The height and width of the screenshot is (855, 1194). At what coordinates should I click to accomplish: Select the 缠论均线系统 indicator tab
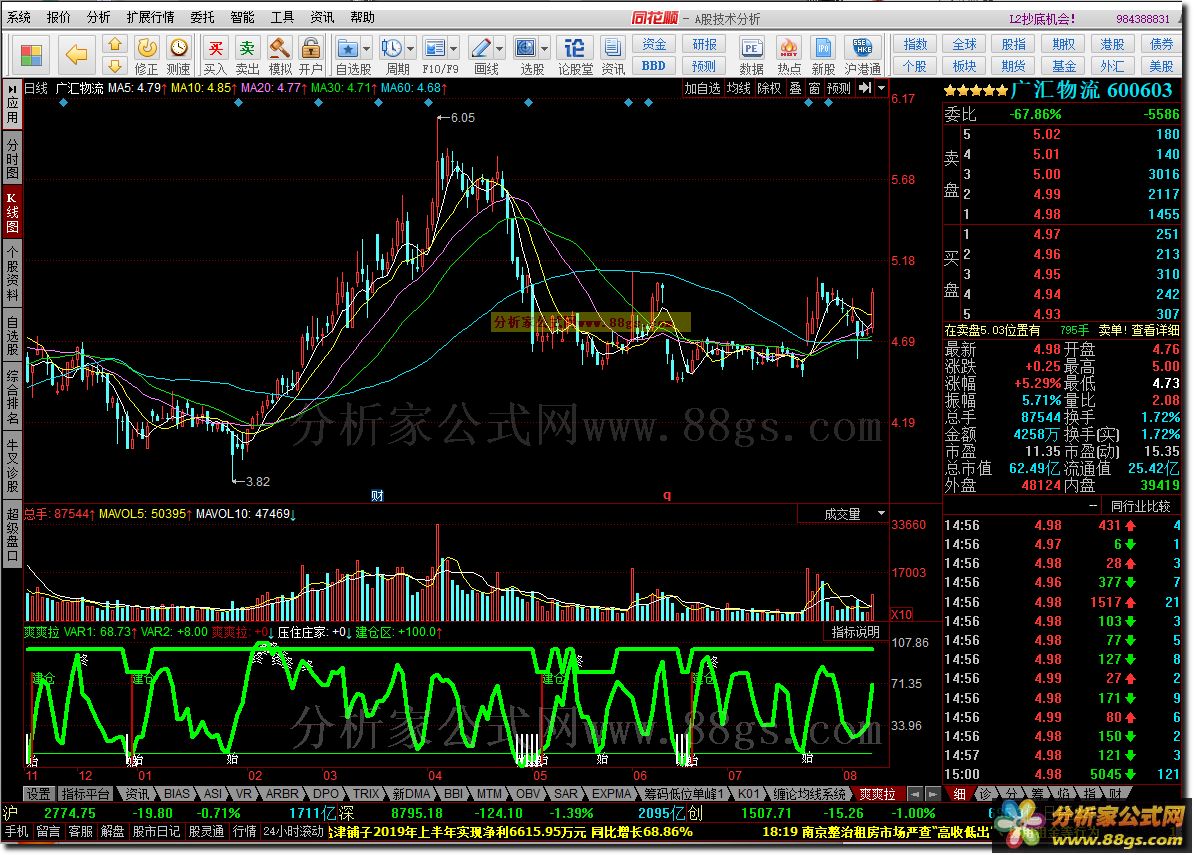tap(809, 793)
